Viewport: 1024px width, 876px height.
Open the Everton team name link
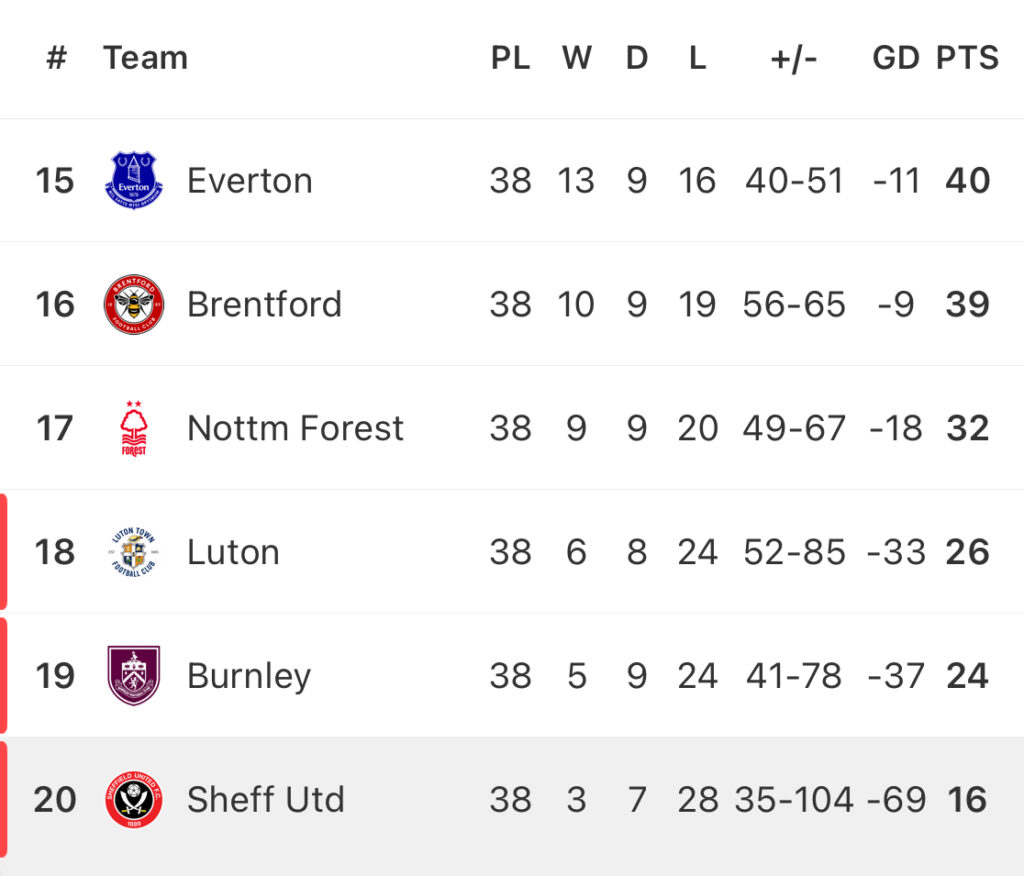coord(250,181)
